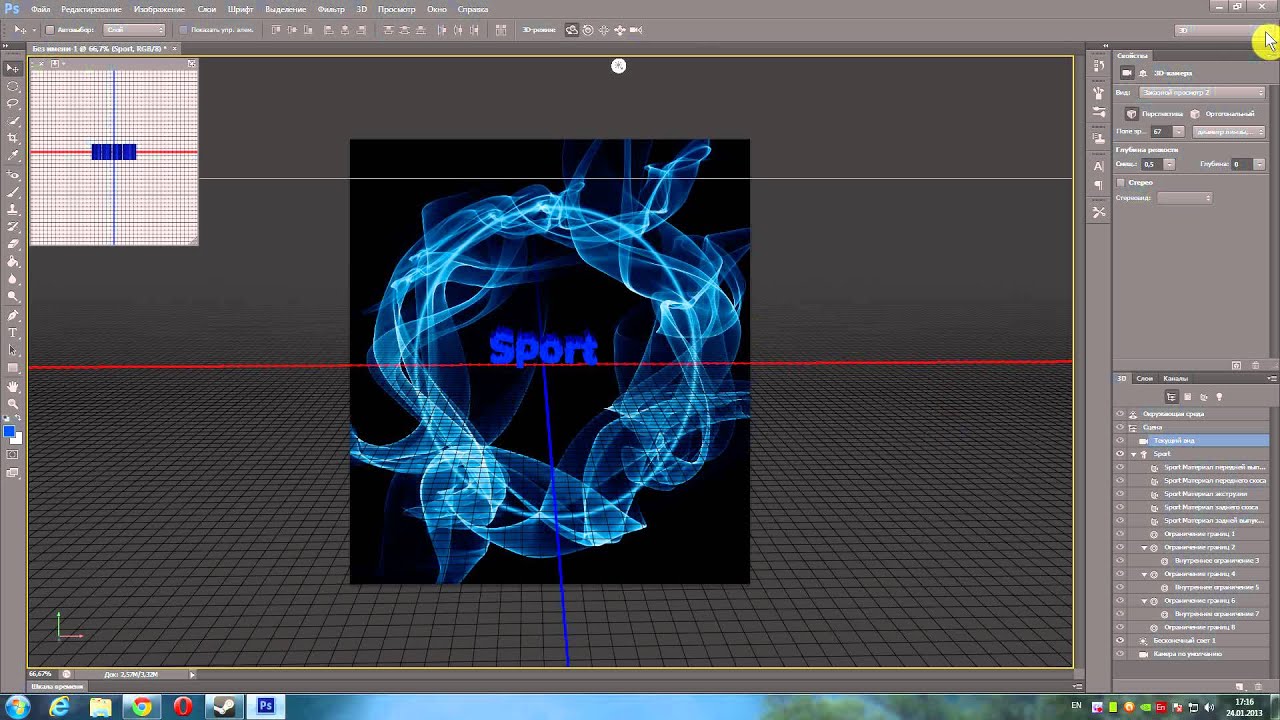Click the 3D camera icon in Properties
Screen dimensions: 1280x720
pyautogui.click(x=1127, y=73)
